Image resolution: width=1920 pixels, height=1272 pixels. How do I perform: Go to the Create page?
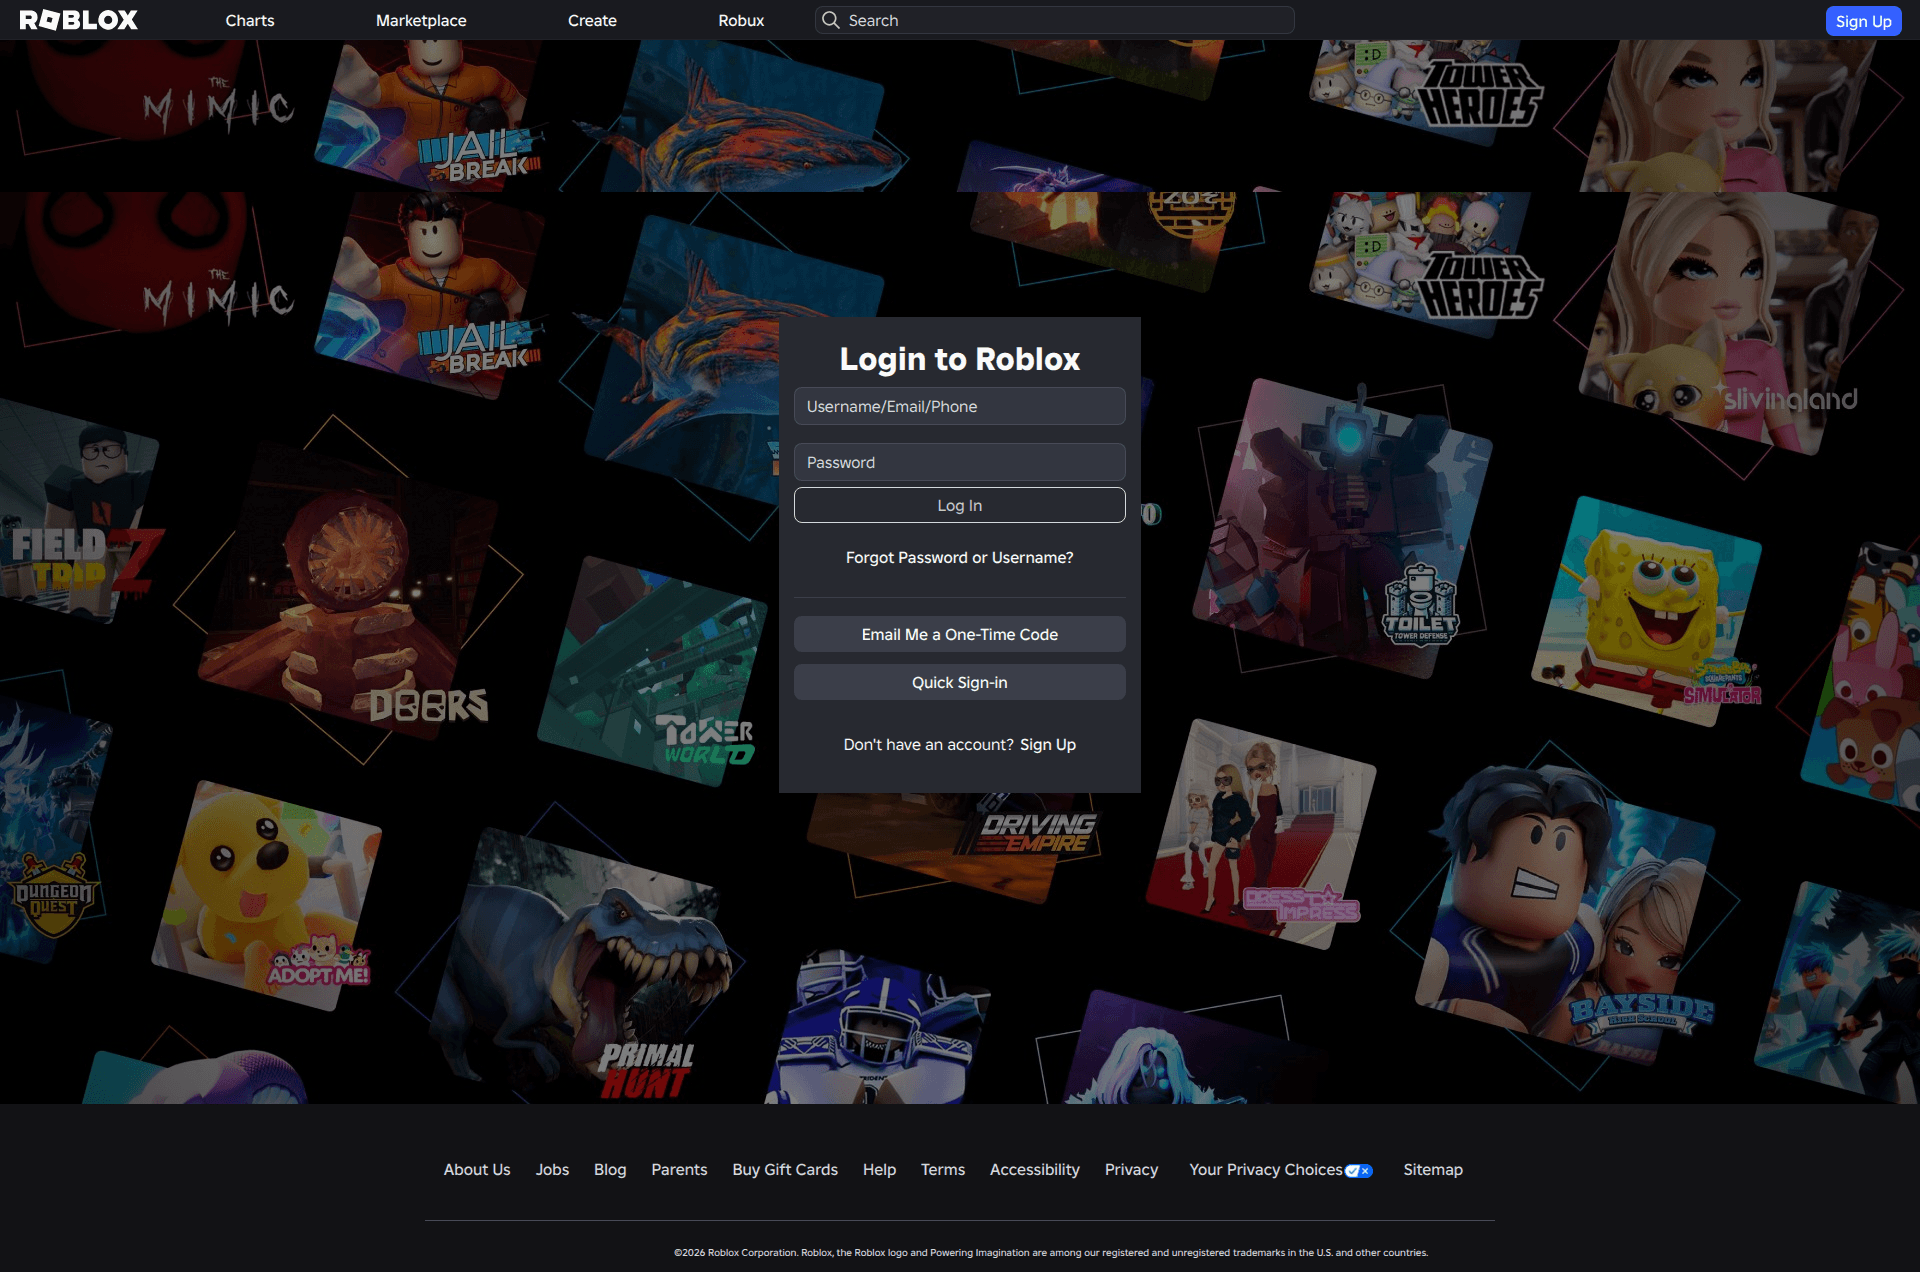coord(592,20)
